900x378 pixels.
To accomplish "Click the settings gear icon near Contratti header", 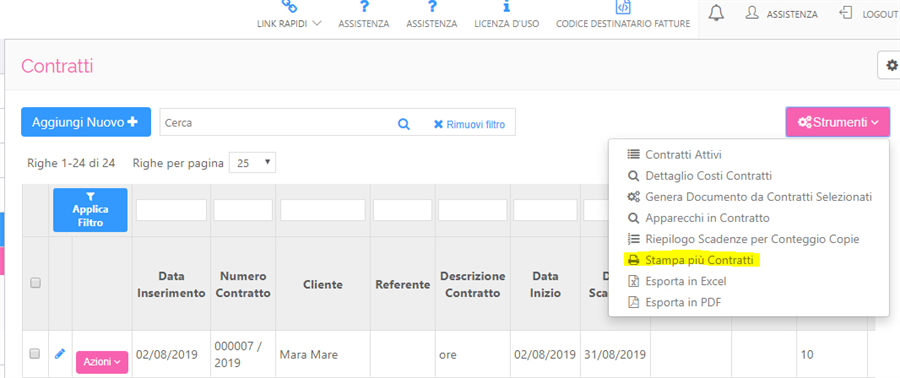I will (x=892, y=65).
